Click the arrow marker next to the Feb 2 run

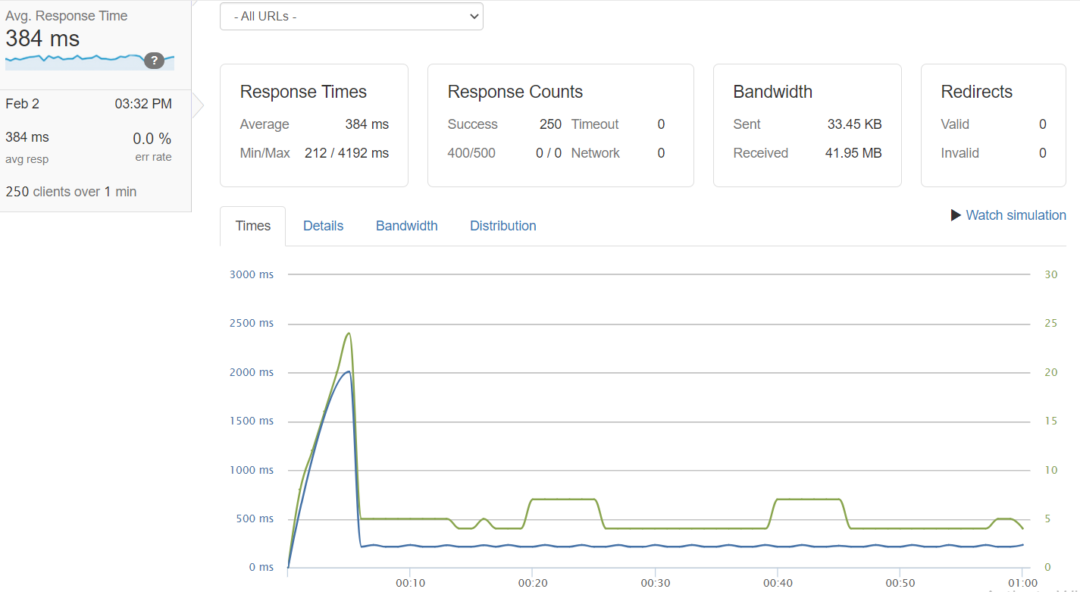click(197, 103)
